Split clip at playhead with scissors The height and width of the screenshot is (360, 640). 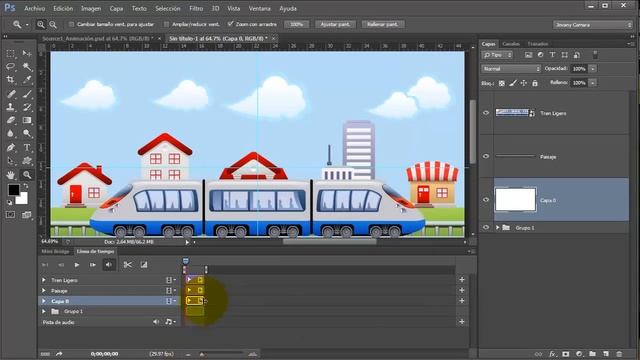pyautogui.click(x=128, y=265)
